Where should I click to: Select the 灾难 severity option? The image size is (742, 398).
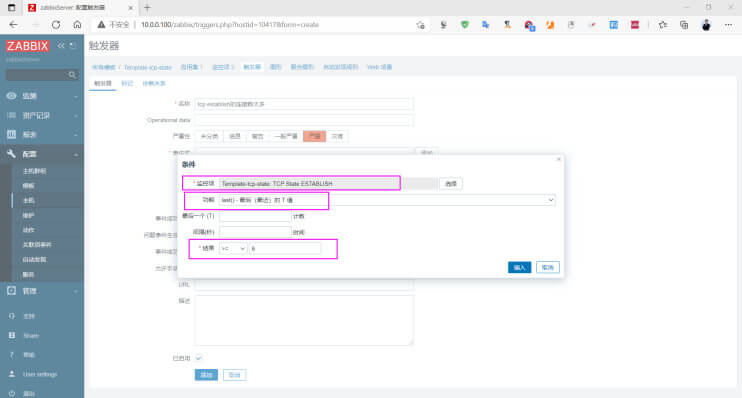pos(337,136)
